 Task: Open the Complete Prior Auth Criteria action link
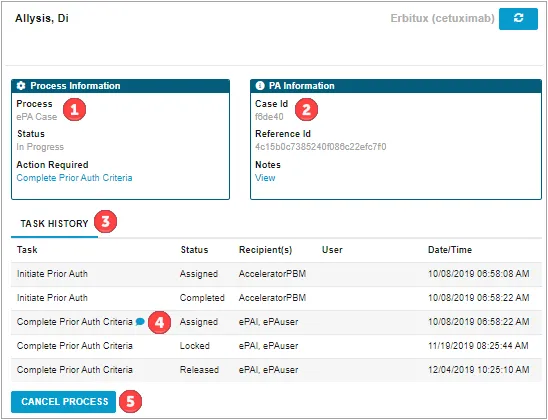point(74,178)
